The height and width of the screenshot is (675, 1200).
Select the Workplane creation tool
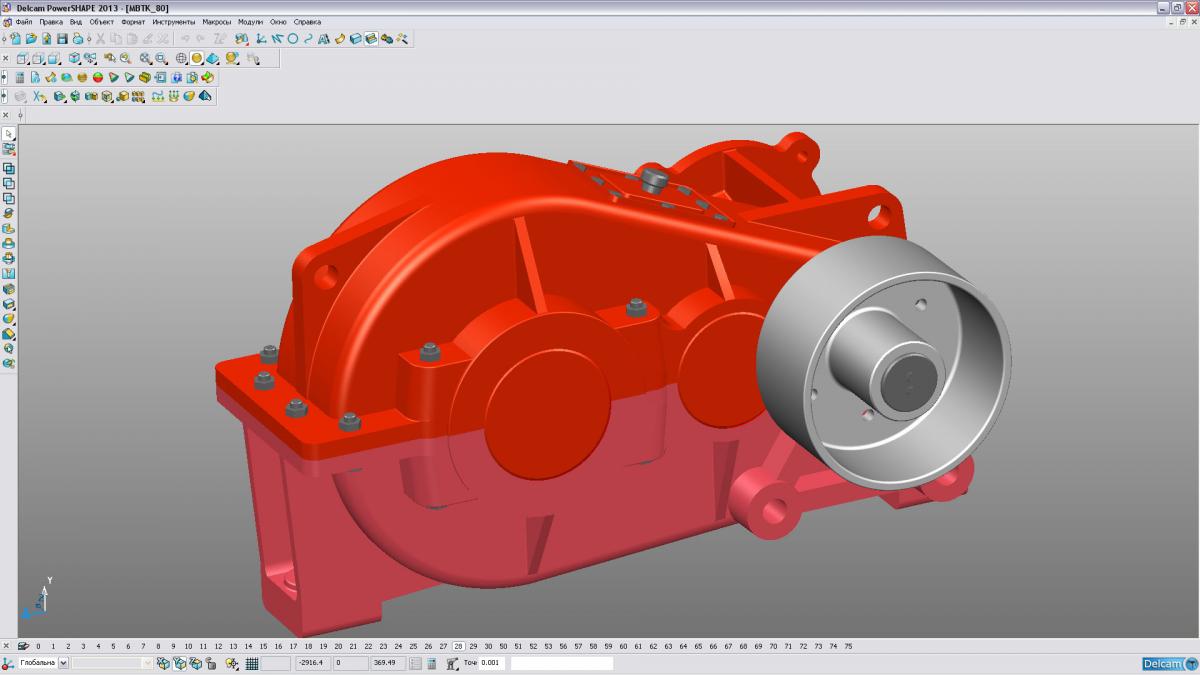[x=260, y=38]
